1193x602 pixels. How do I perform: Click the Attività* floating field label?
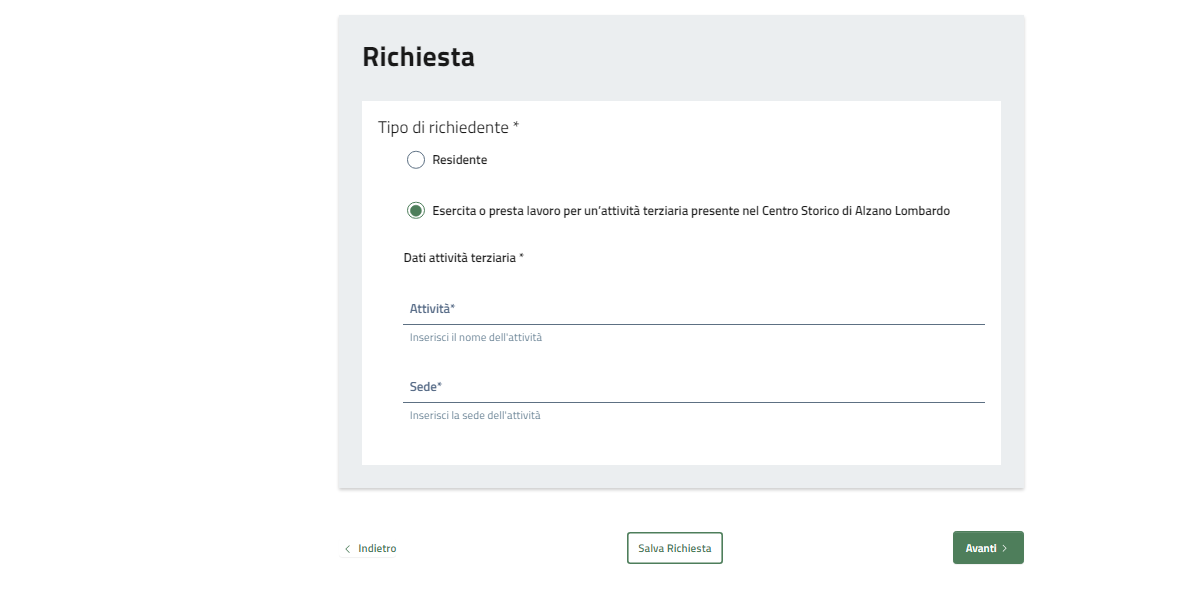click(x=432, y=309)
